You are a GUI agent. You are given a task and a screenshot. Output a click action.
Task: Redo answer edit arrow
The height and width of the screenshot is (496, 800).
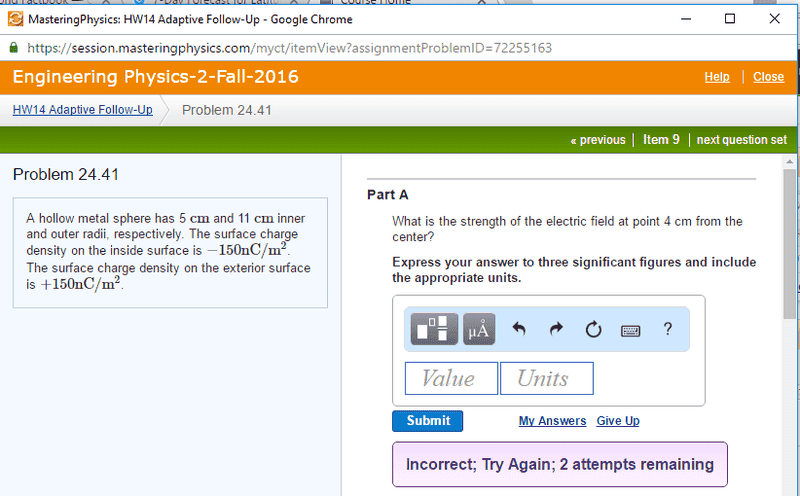[556, 329]
